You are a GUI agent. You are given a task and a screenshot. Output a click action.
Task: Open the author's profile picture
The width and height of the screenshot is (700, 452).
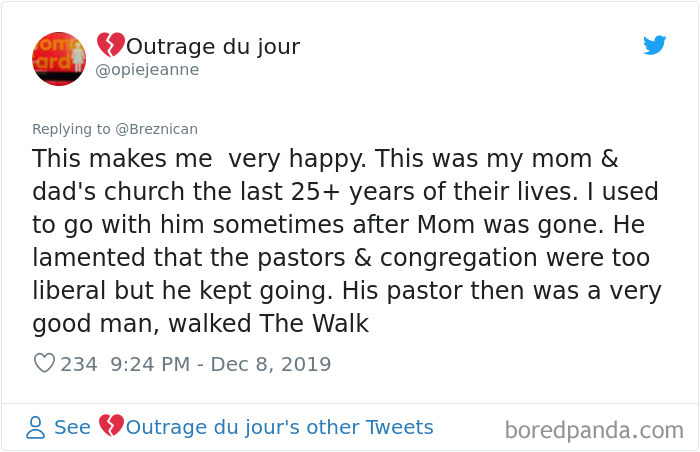(x=59, y=58)
